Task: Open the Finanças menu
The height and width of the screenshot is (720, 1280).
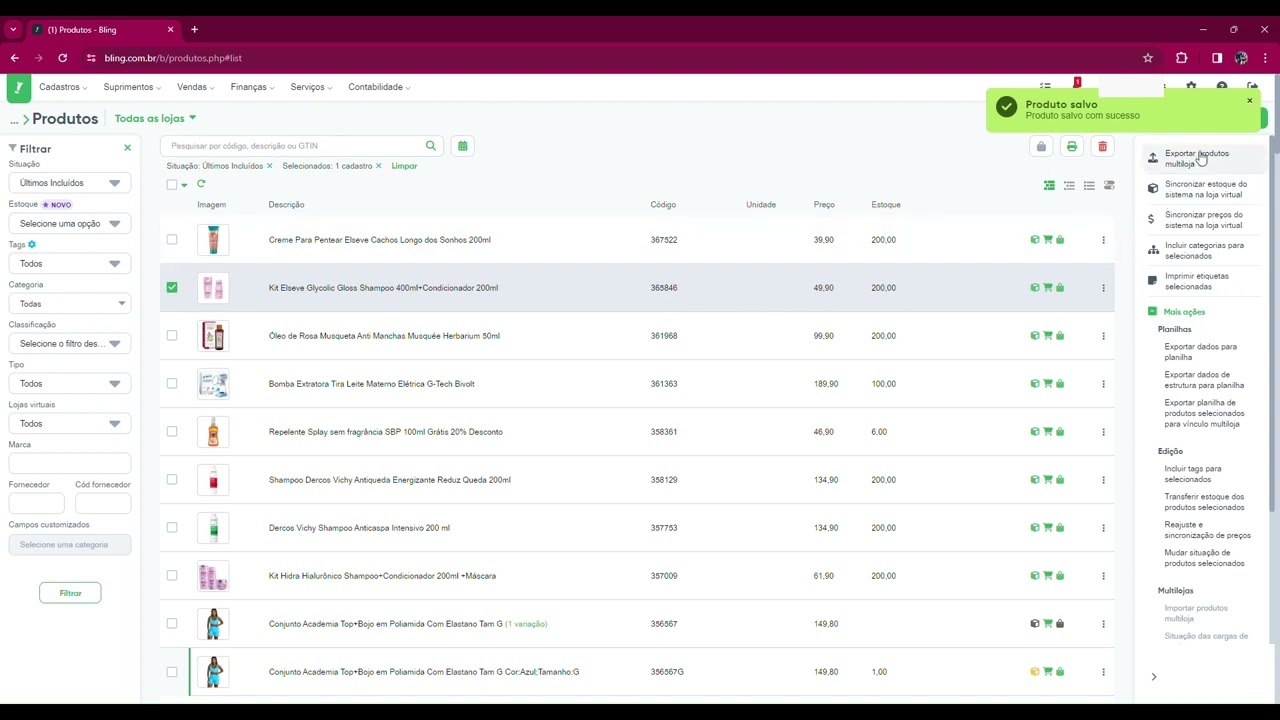Action: point(253,87)
